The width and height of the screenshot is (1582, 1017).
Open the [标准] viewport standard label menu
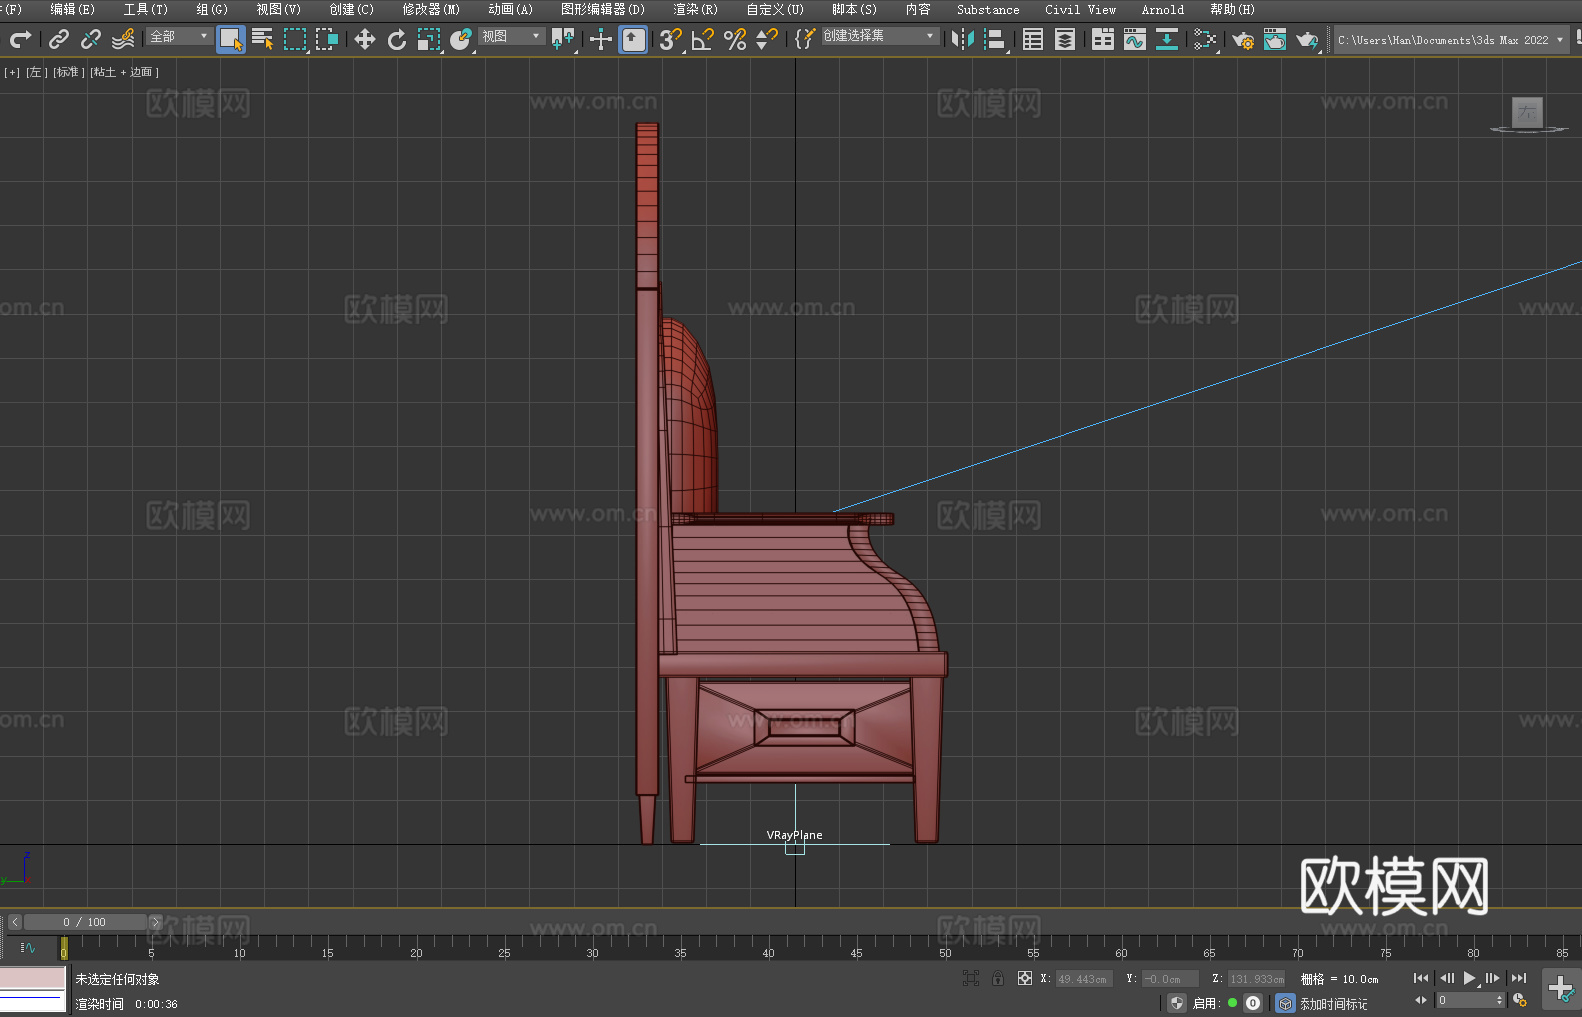pos(69,72)
